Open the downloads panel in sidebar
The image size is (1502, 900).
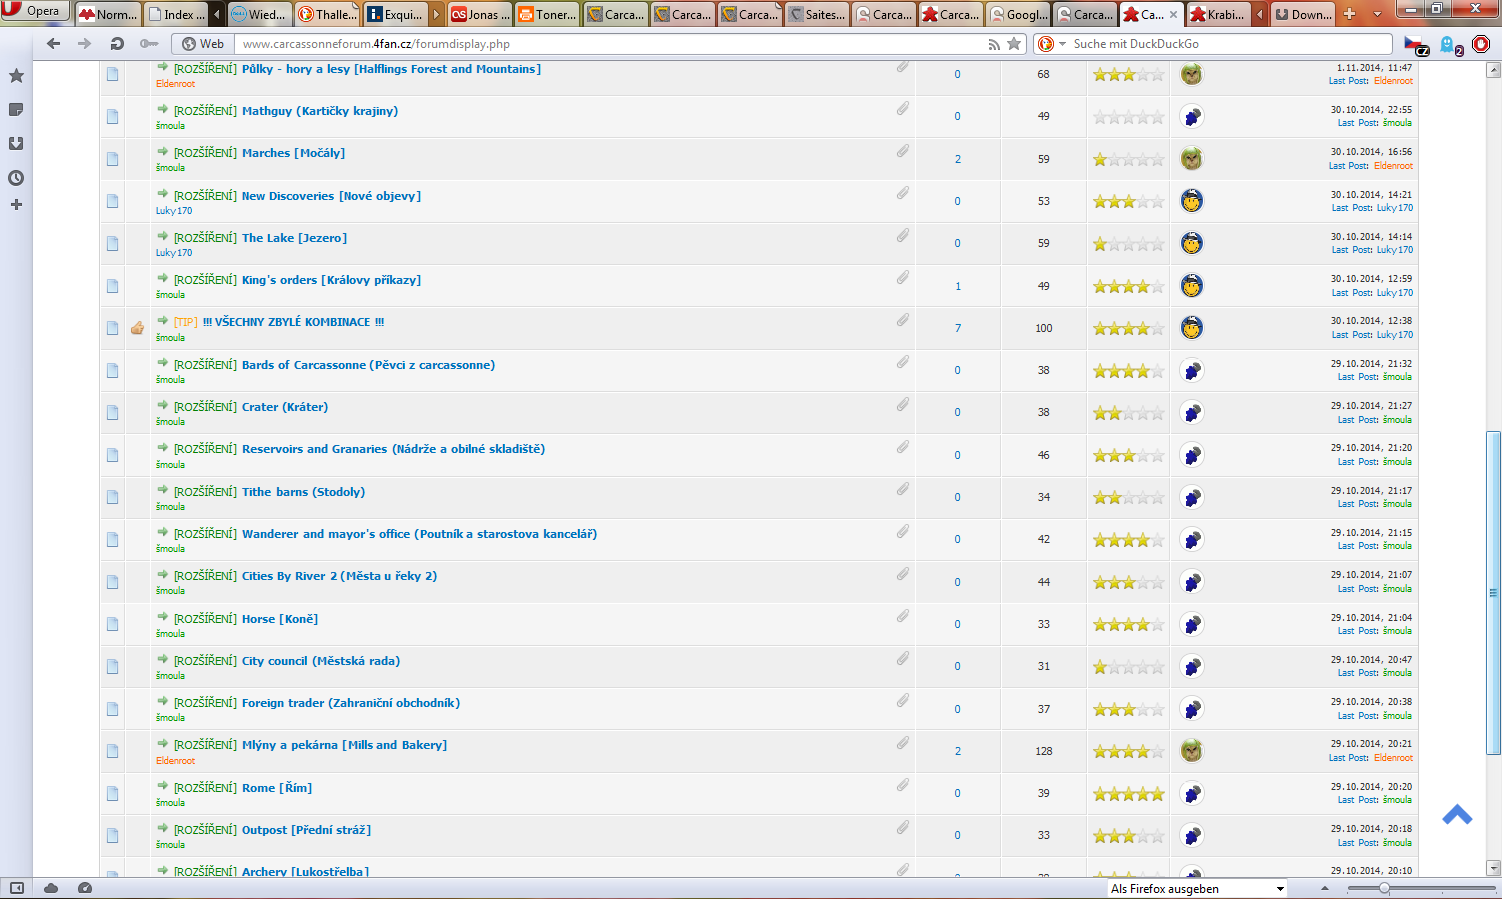16,144
